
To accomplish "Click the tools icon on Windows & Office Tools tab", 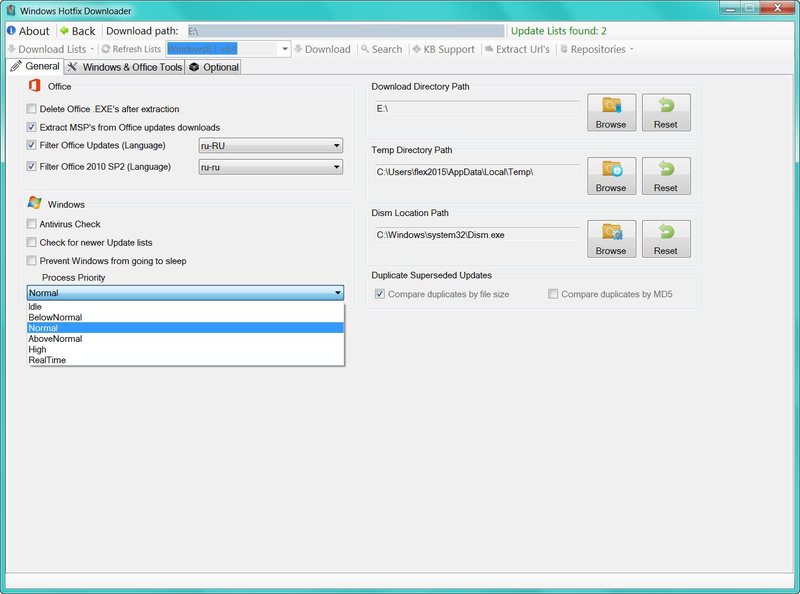I will point(72,67).
